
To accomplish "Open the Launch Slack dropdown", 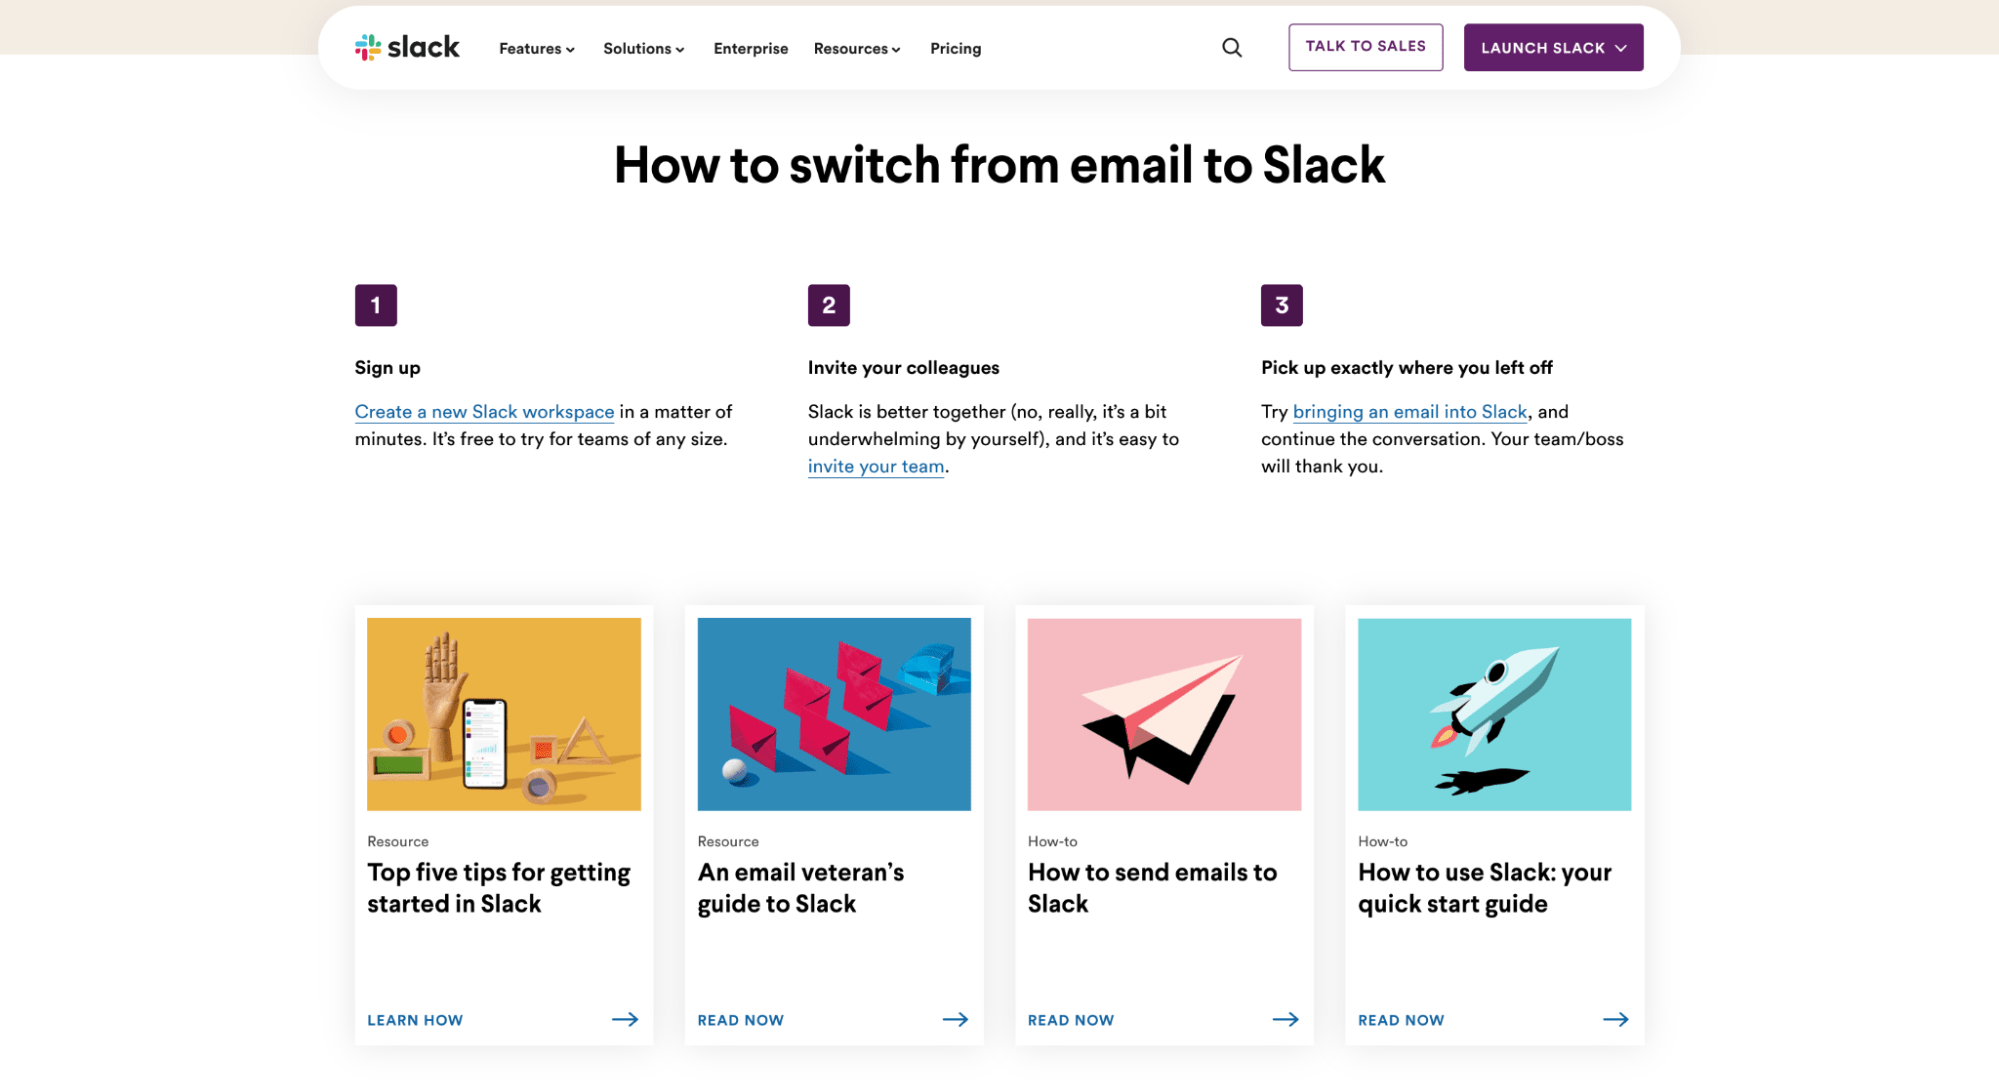I will pos(1553,47).
